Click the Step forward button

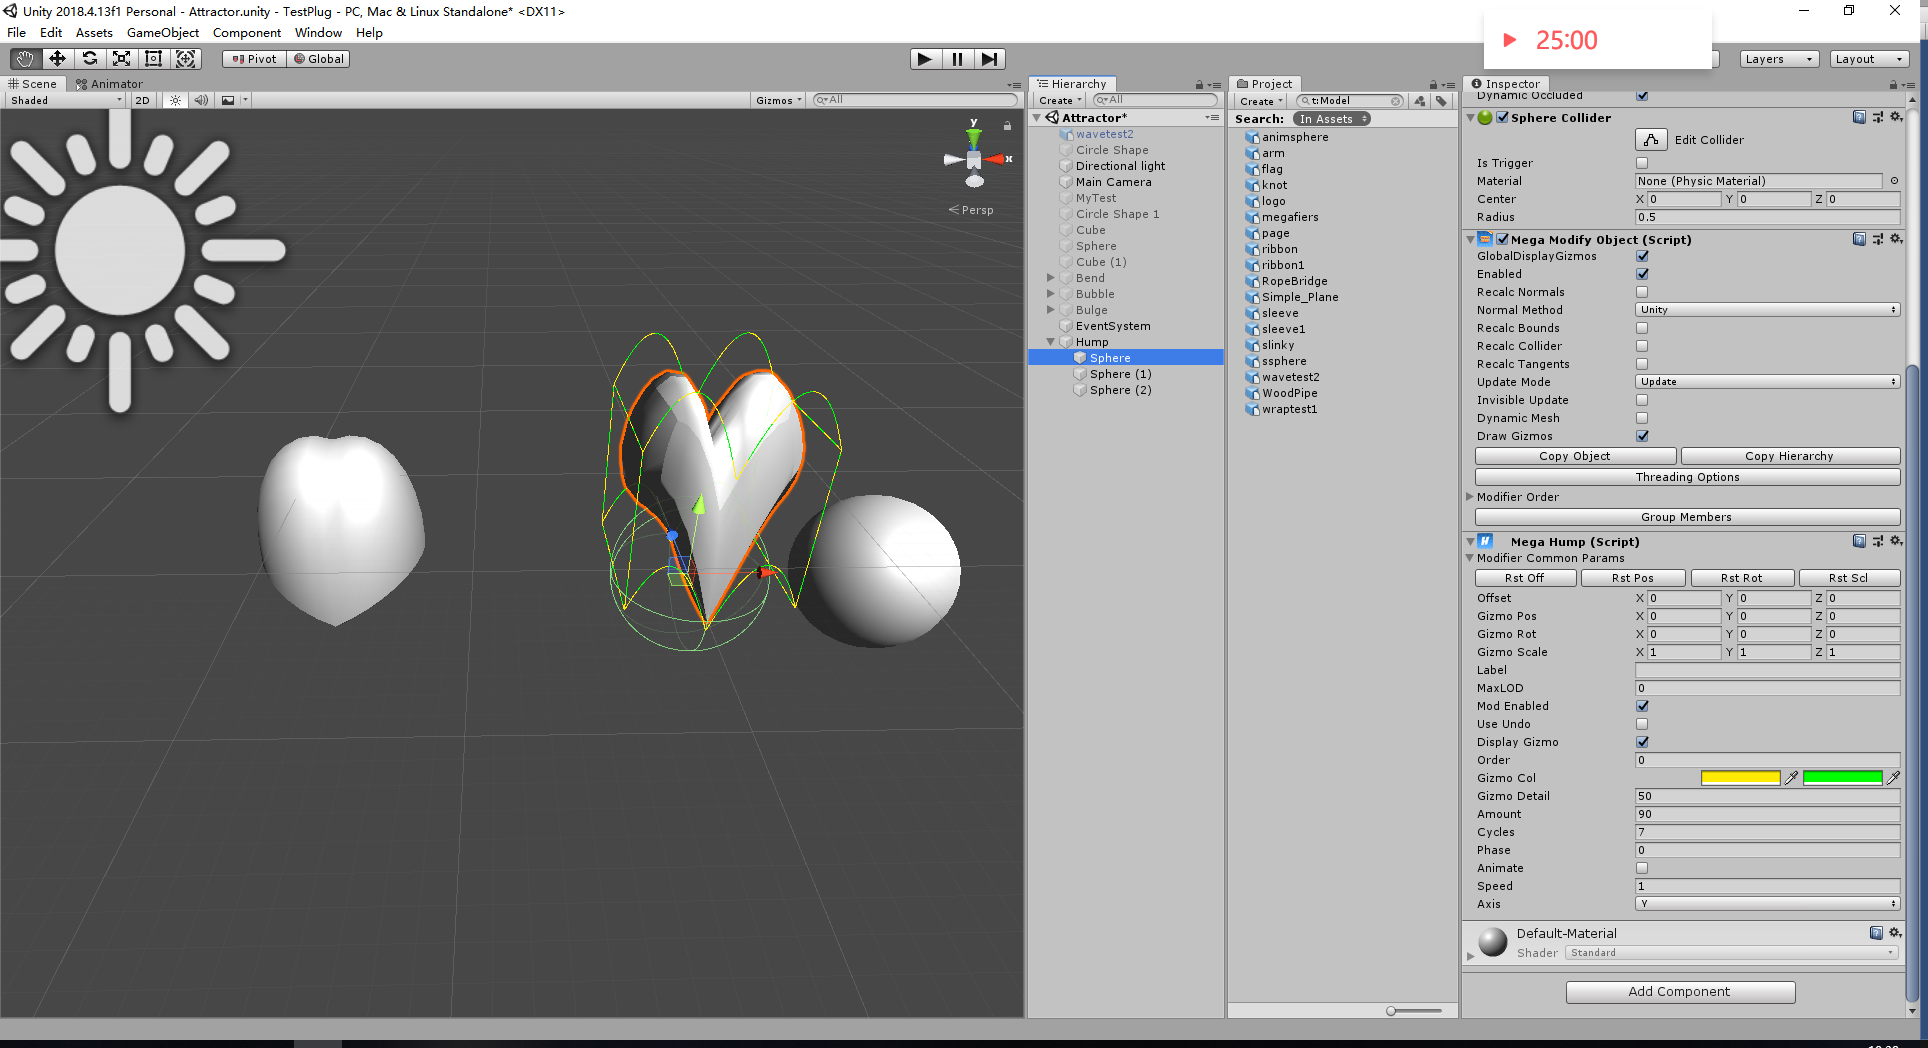coord(989,59)
